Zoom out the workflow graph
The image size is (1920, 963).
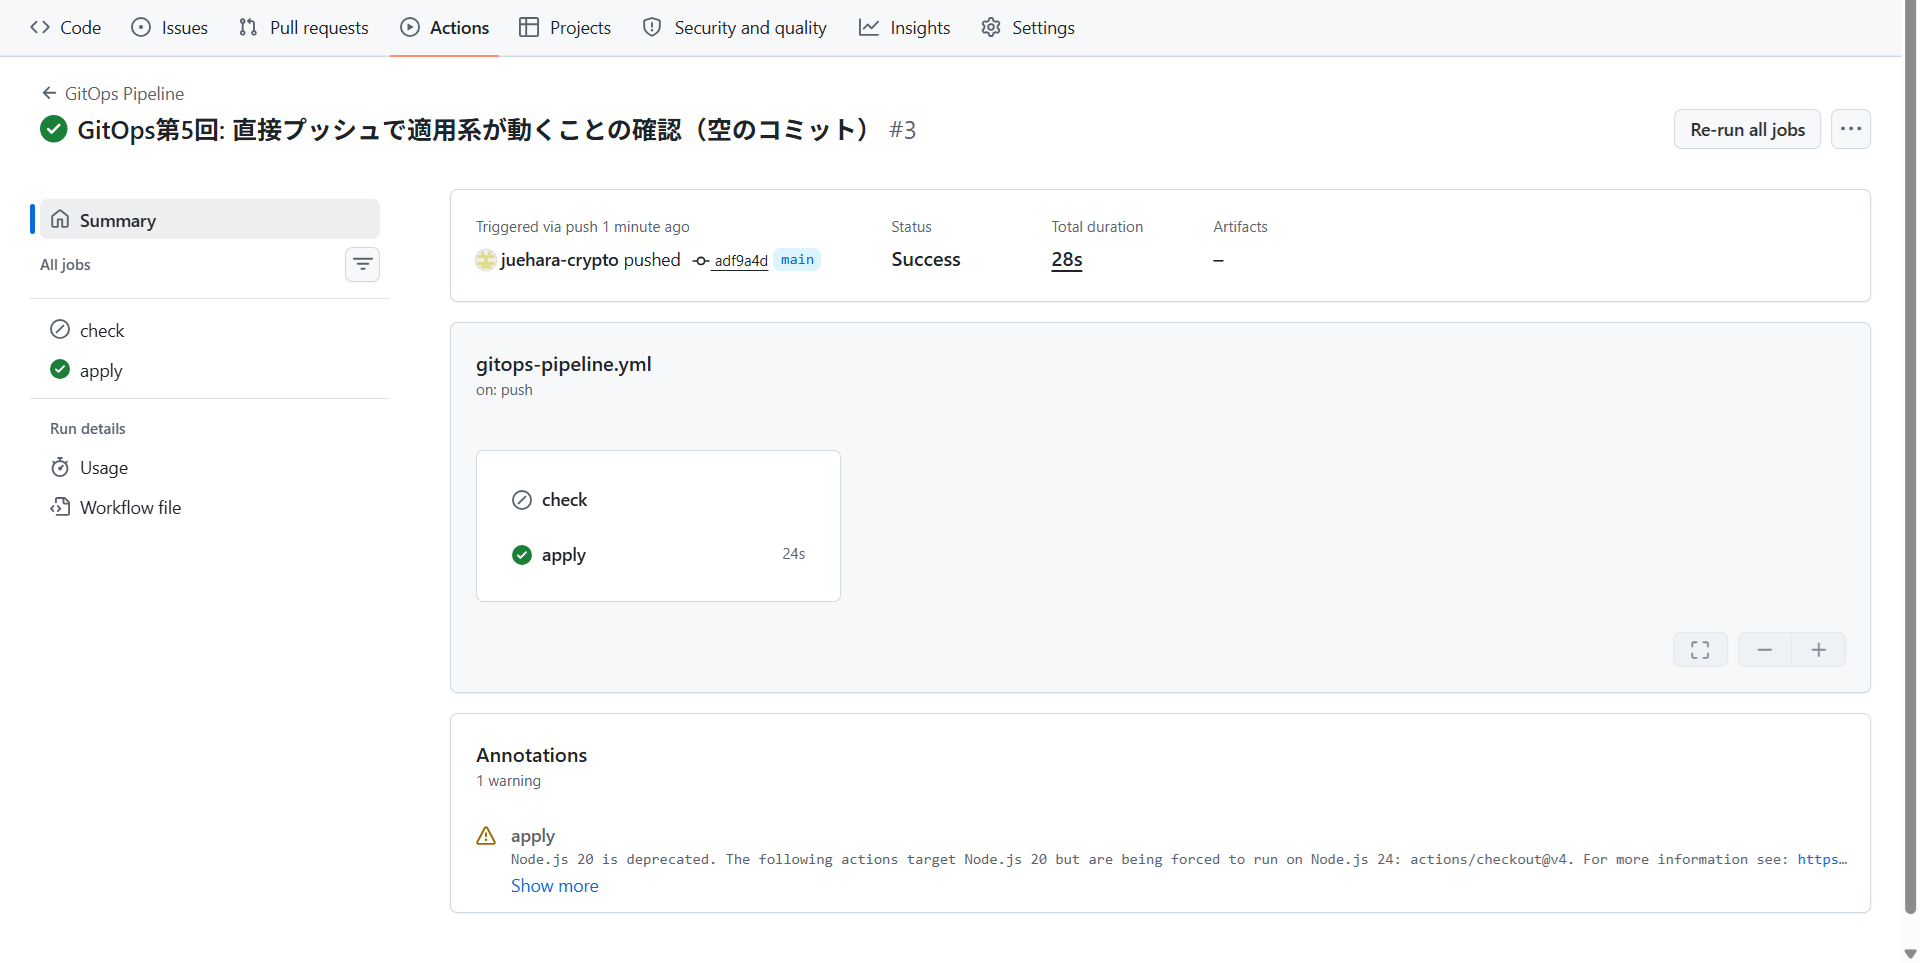(x=1765, y=650)
